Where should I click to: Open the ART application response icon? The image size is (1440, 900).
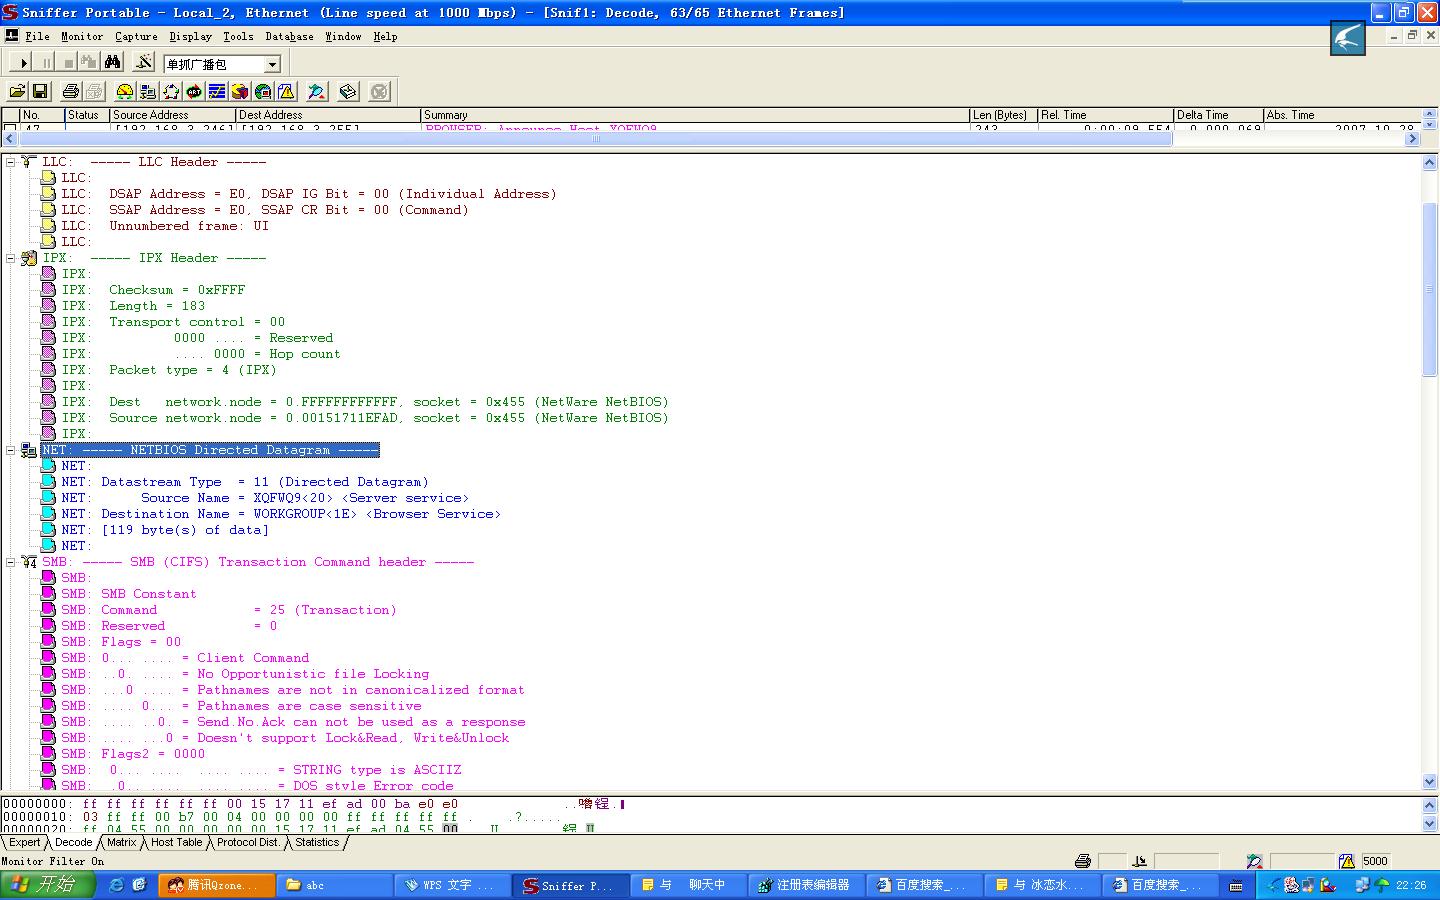pyautogui.click(x=194, y=92)
